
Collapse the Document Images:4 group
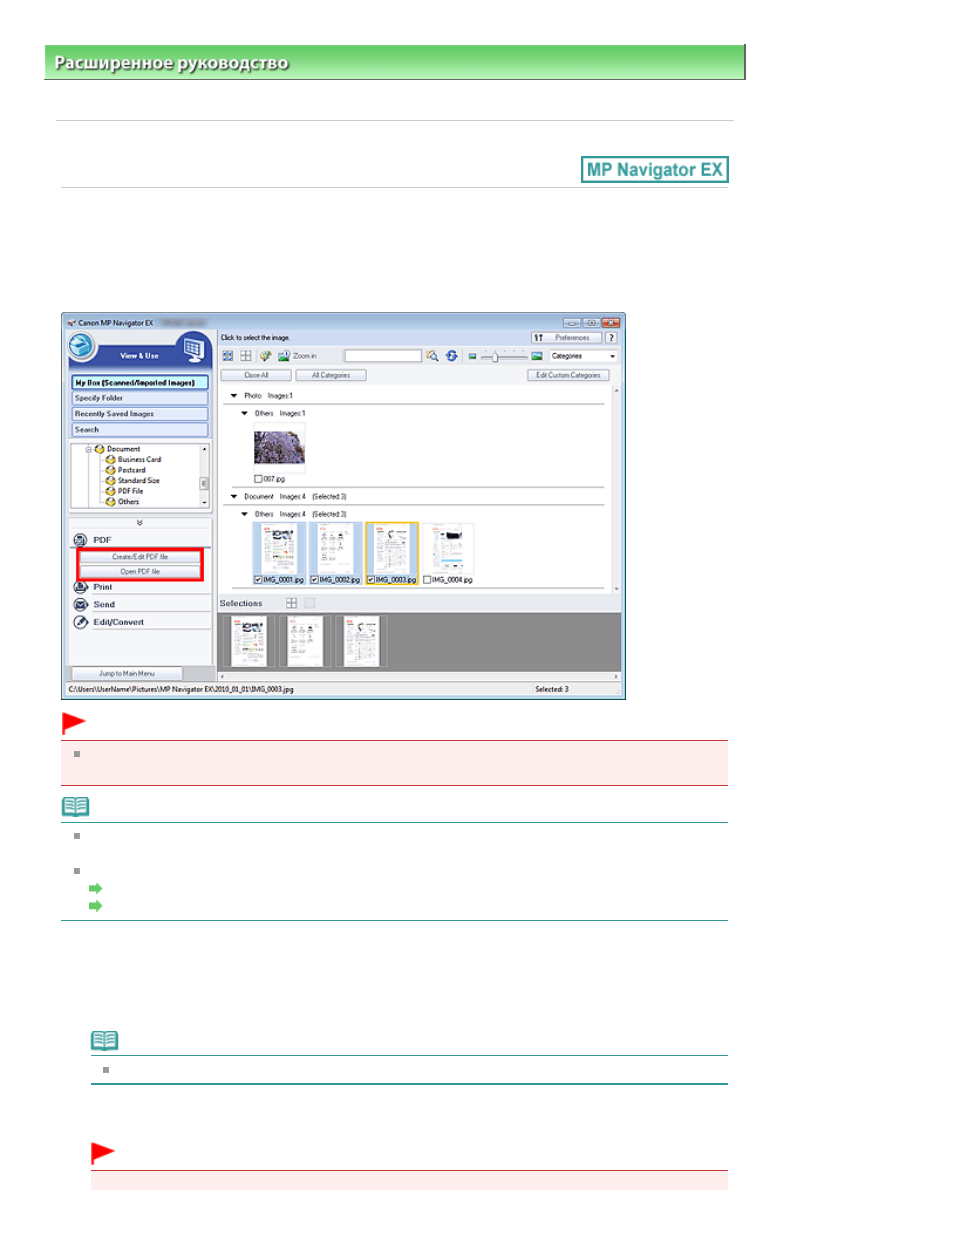(234, 497)
